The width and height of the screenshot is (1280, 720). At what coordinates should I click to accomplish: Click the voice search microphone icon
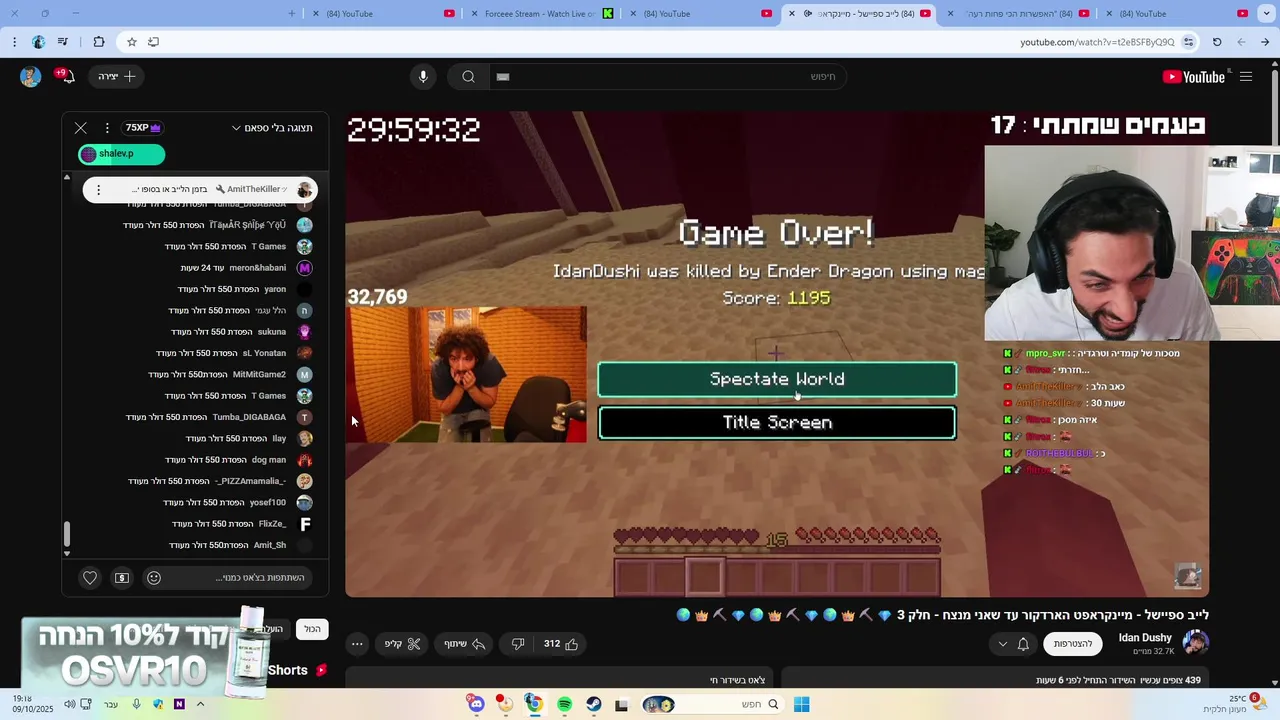click(423, 77)
